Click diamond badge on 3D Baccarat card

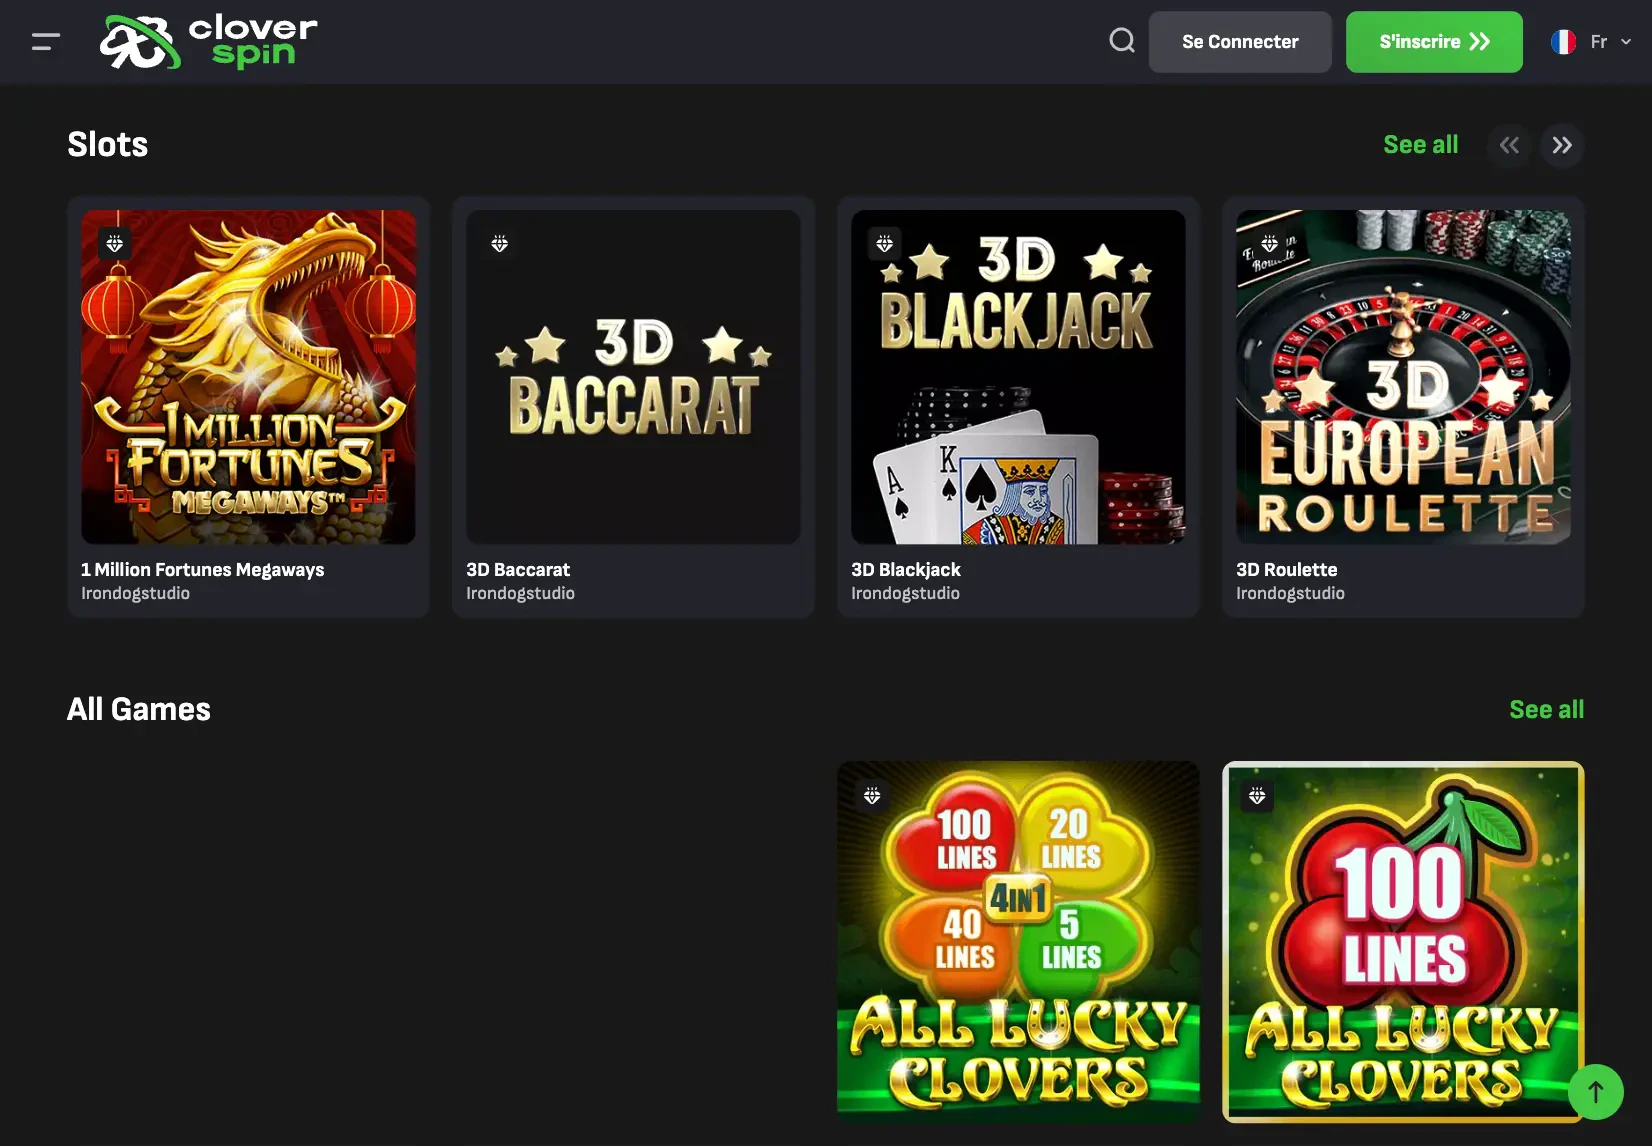(500, 243)
